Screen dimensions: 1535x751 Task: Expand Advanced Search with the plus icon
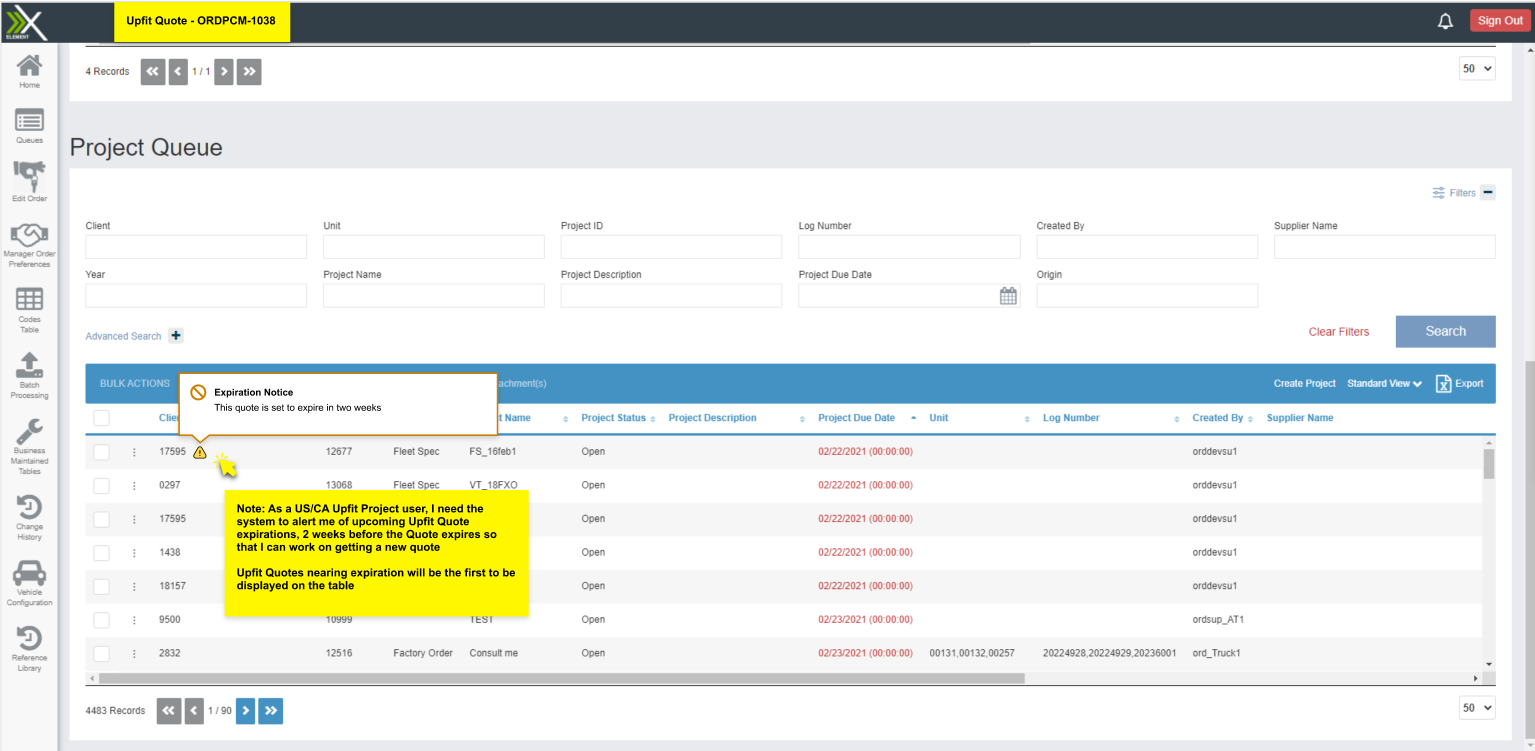tap(176, 336)
